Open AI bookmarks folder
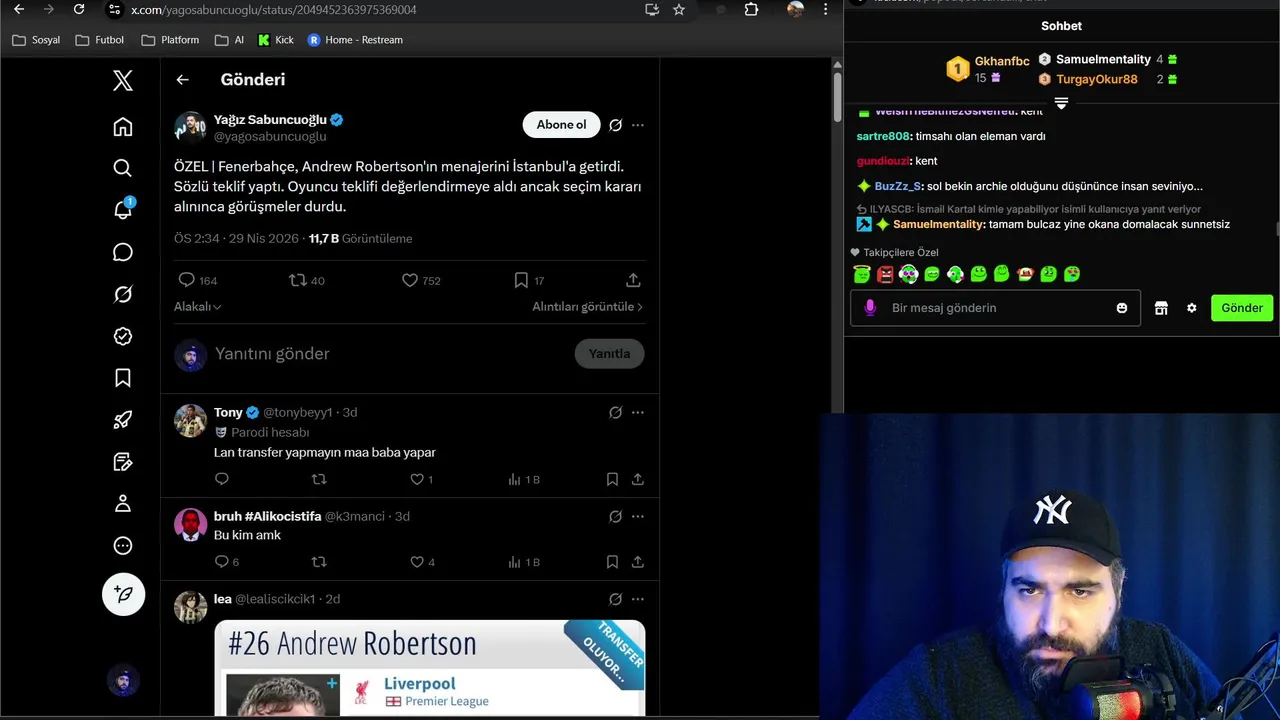1280x720 pixels. click(x=229, y=40)
